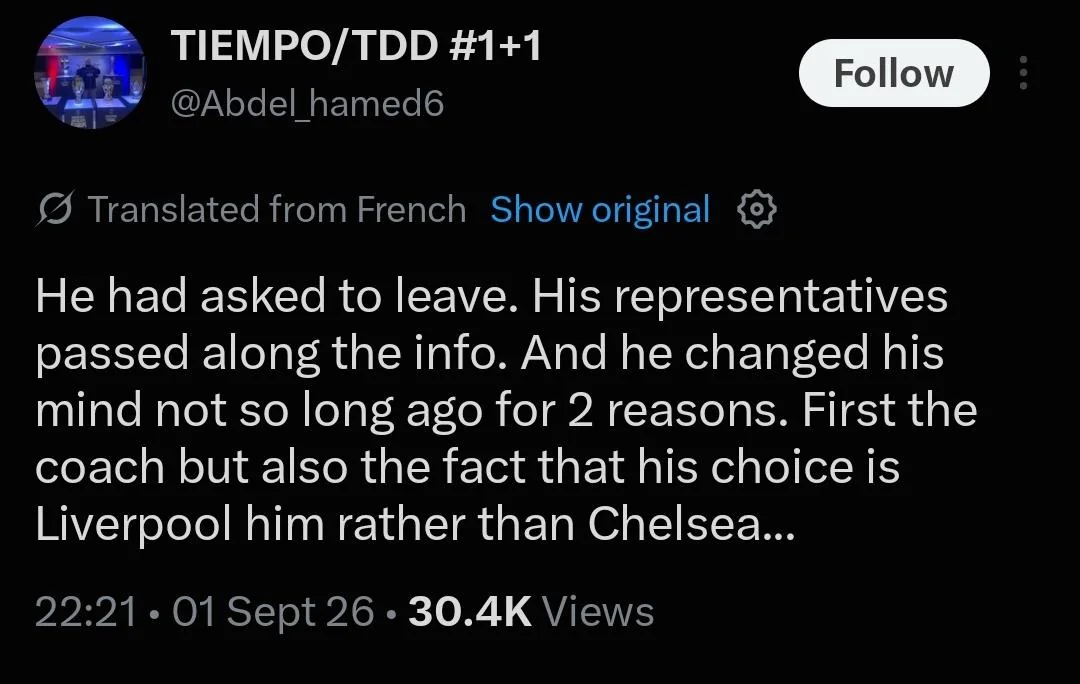Open the three-dot more options menu
Viewport: 1080px width, 684px height.
(1023, 73)
